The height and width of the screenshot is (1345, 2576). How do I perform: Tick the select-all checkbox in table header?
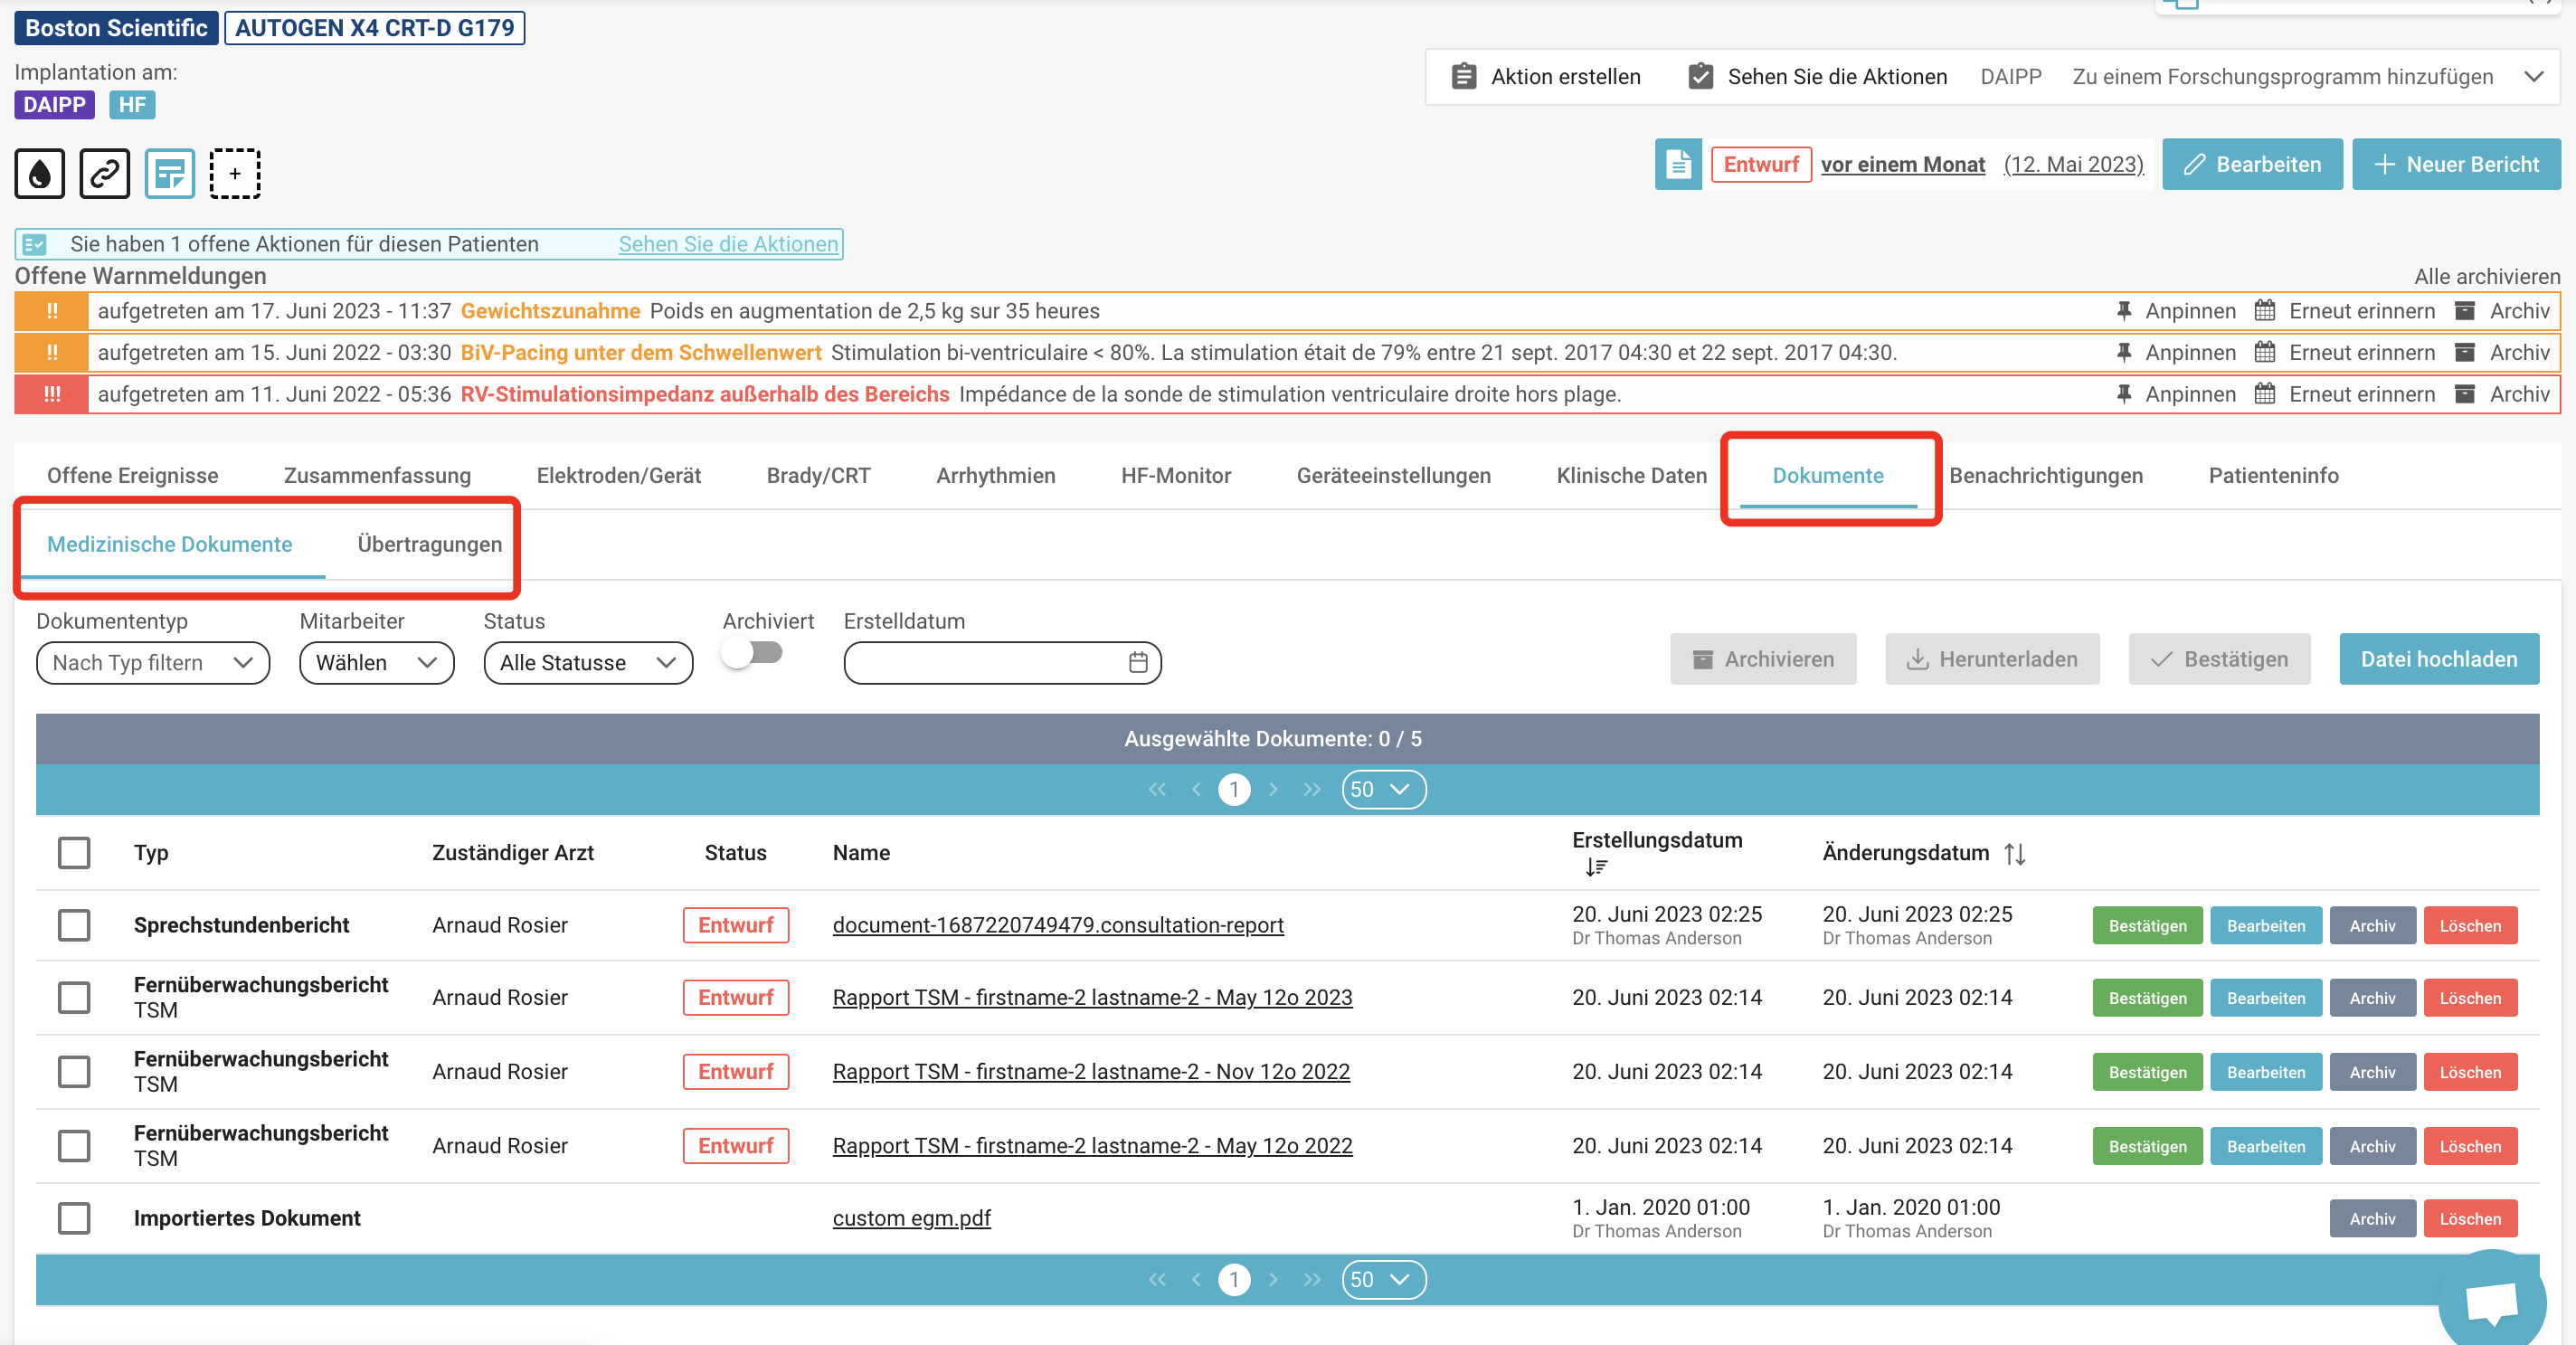point(74,853)
